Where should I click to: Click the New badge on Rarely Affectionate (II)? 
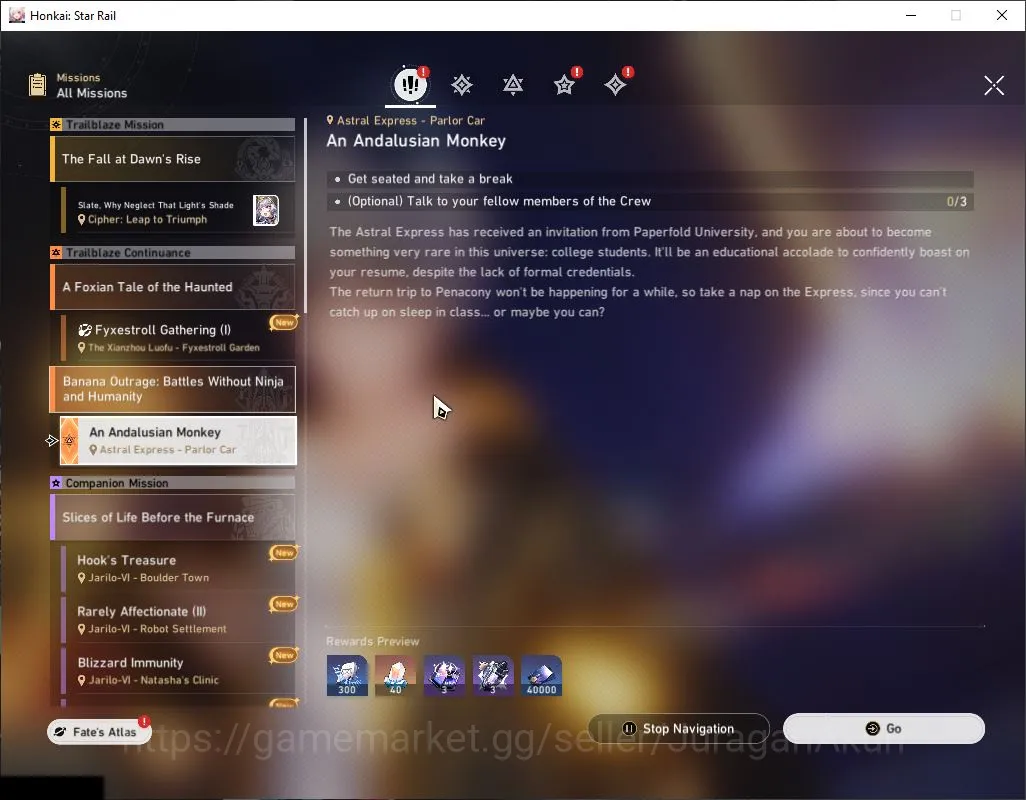(284, 603)
